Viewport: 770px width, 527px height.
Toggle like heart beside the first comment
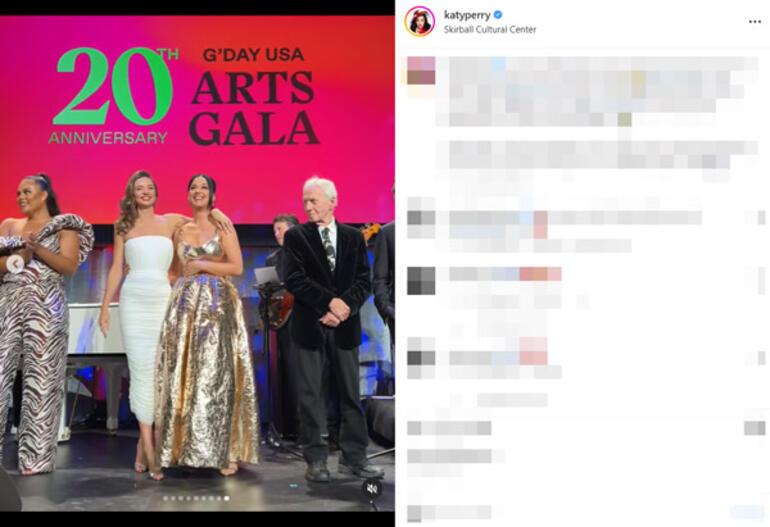(x=755, y=218)
